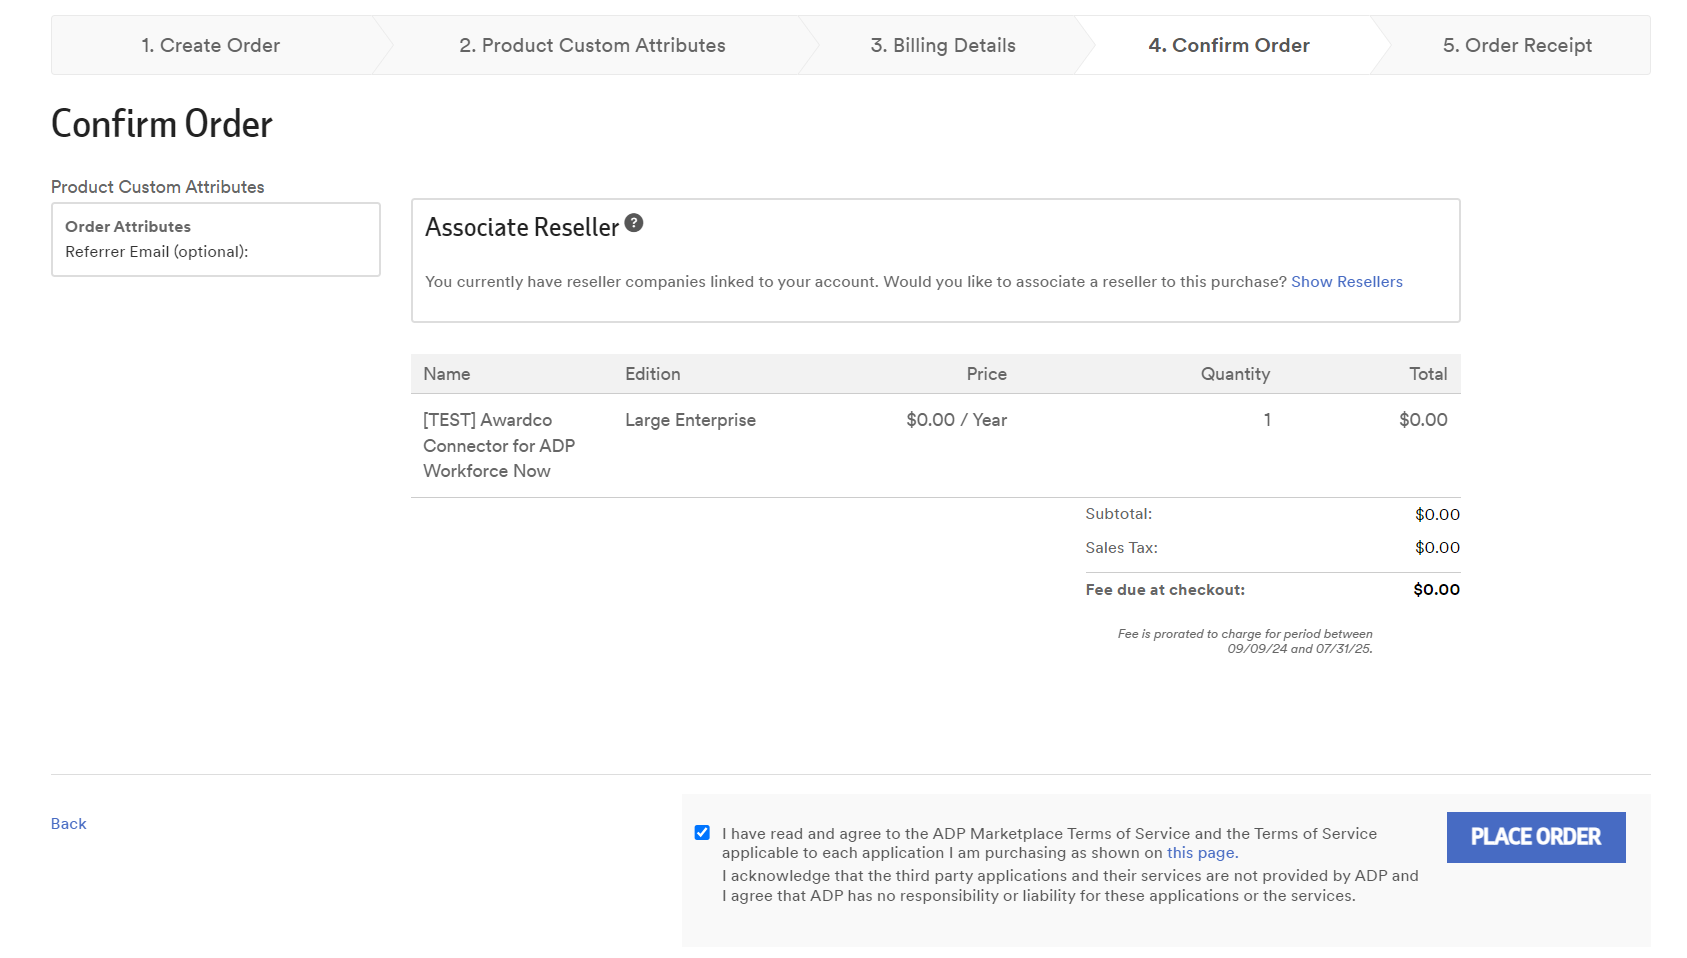Viewport: 1687px width, 958px height.
Task: Click the Order Attributes box
Action: click(216, 240)
